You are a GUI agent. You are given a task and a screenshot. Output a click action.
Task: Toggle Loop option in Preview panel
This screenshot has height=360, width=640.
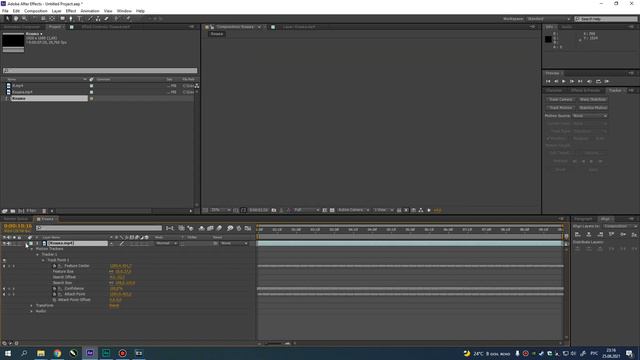click(598, 82)
